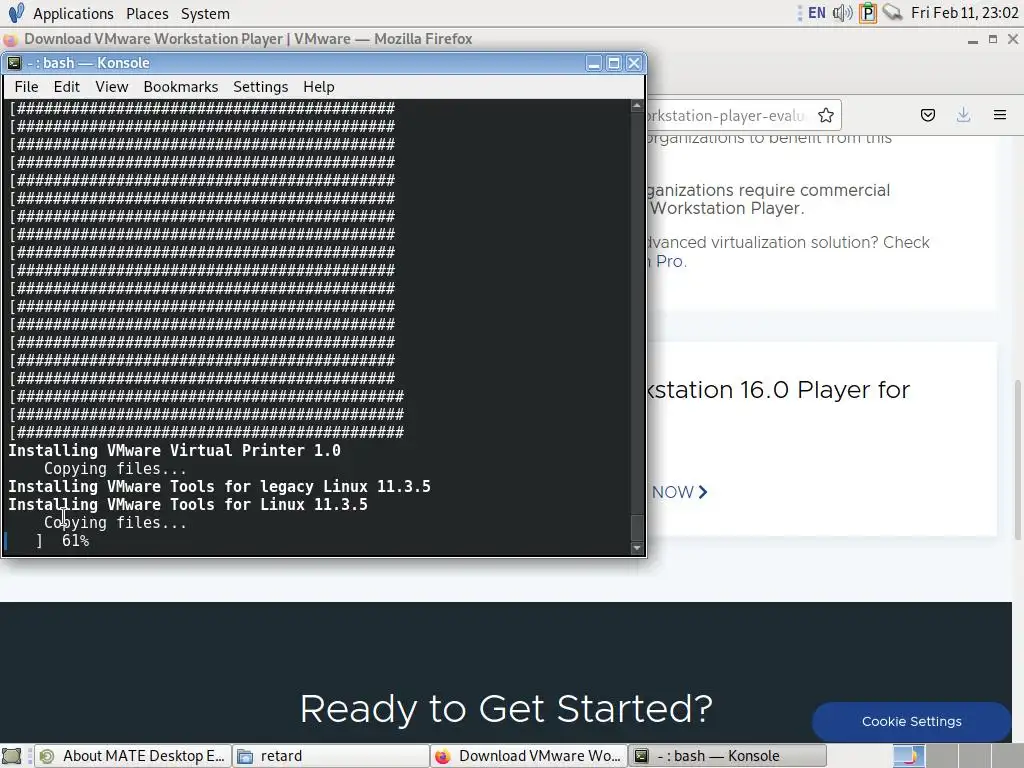Click the 61% progress text in terminal

coord(75,541)
